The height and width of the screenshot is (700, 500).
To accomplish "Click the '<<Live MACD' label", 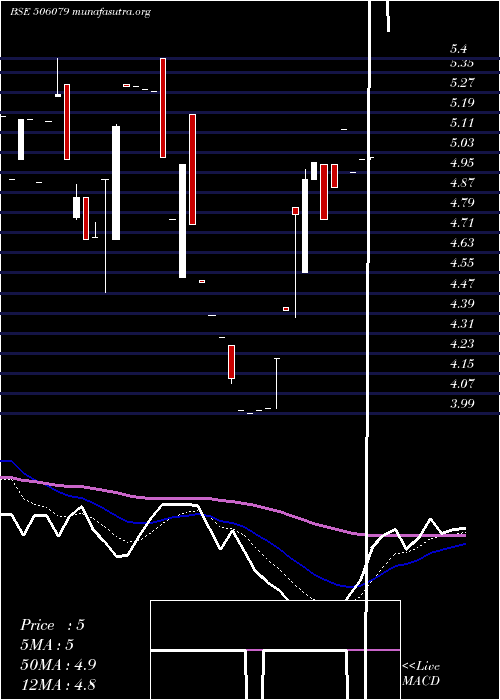I will click(421, 673).
